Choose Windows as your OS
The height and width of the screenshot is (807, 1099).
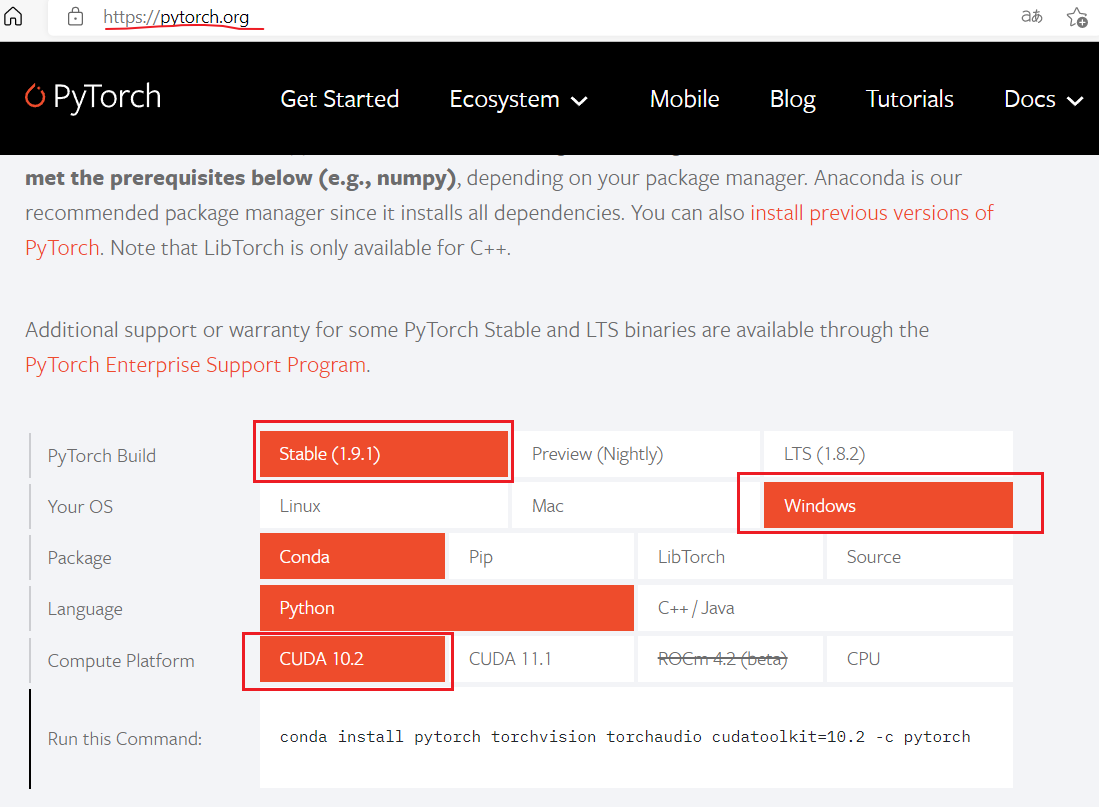(x=888, y=506)
